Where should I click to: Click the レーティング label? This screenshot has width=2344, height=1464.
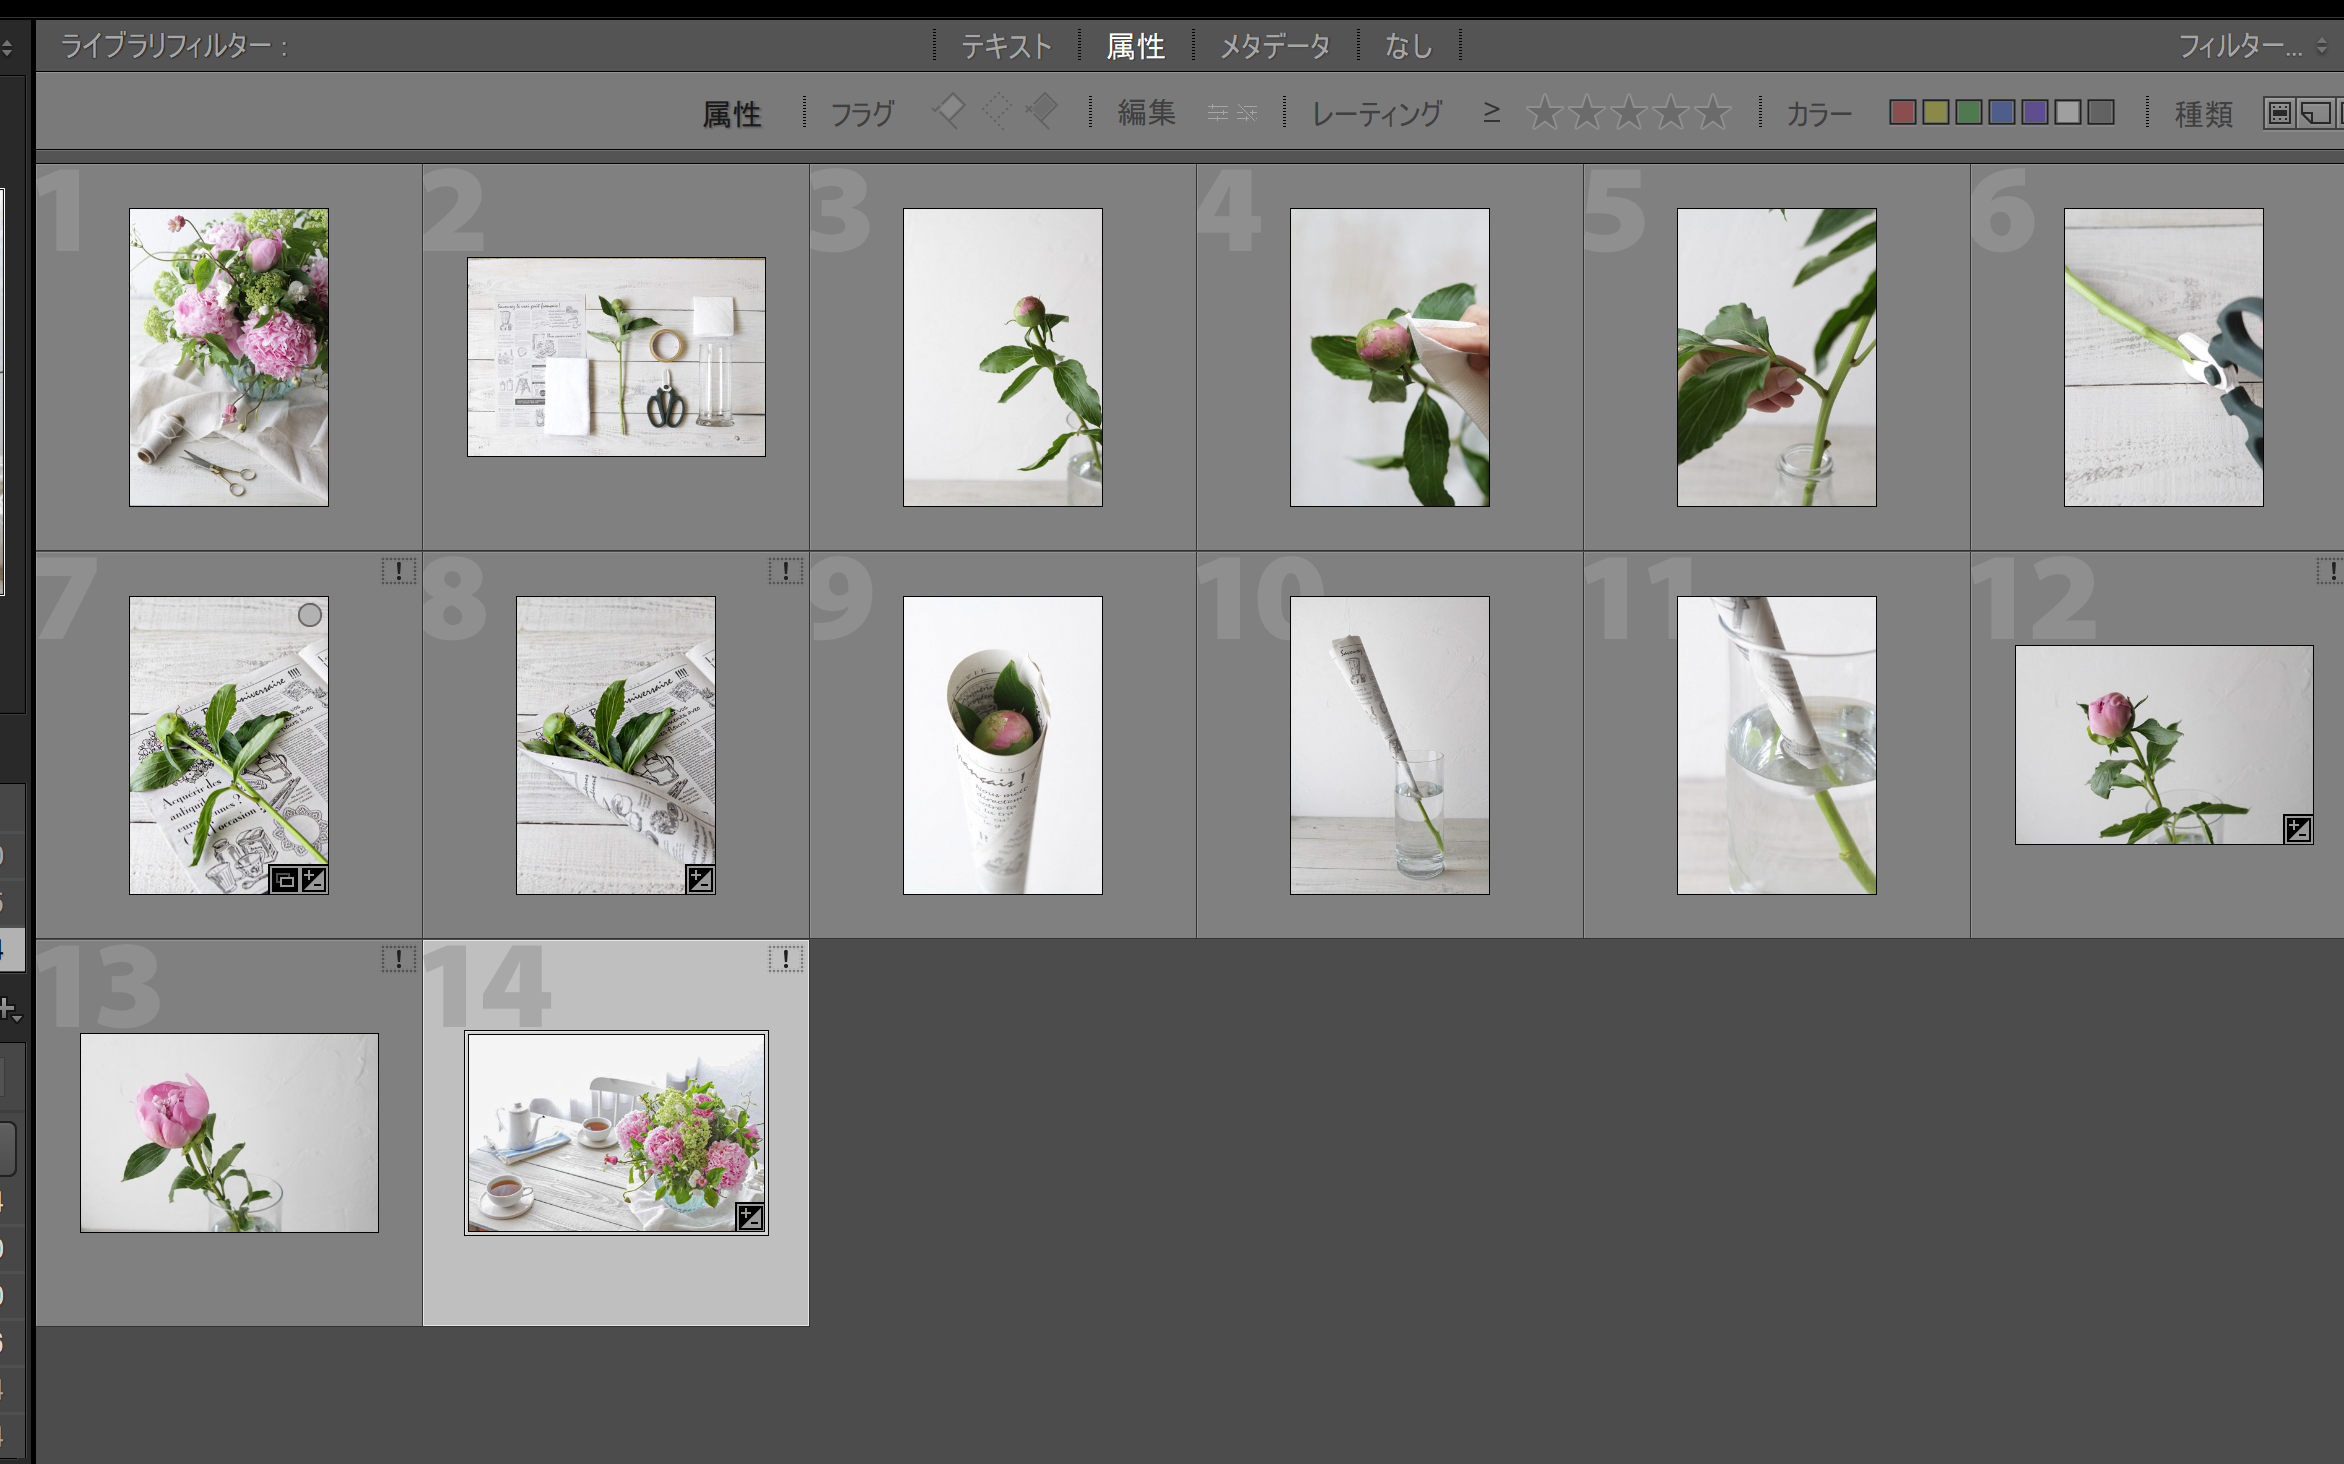point(1377,113)
